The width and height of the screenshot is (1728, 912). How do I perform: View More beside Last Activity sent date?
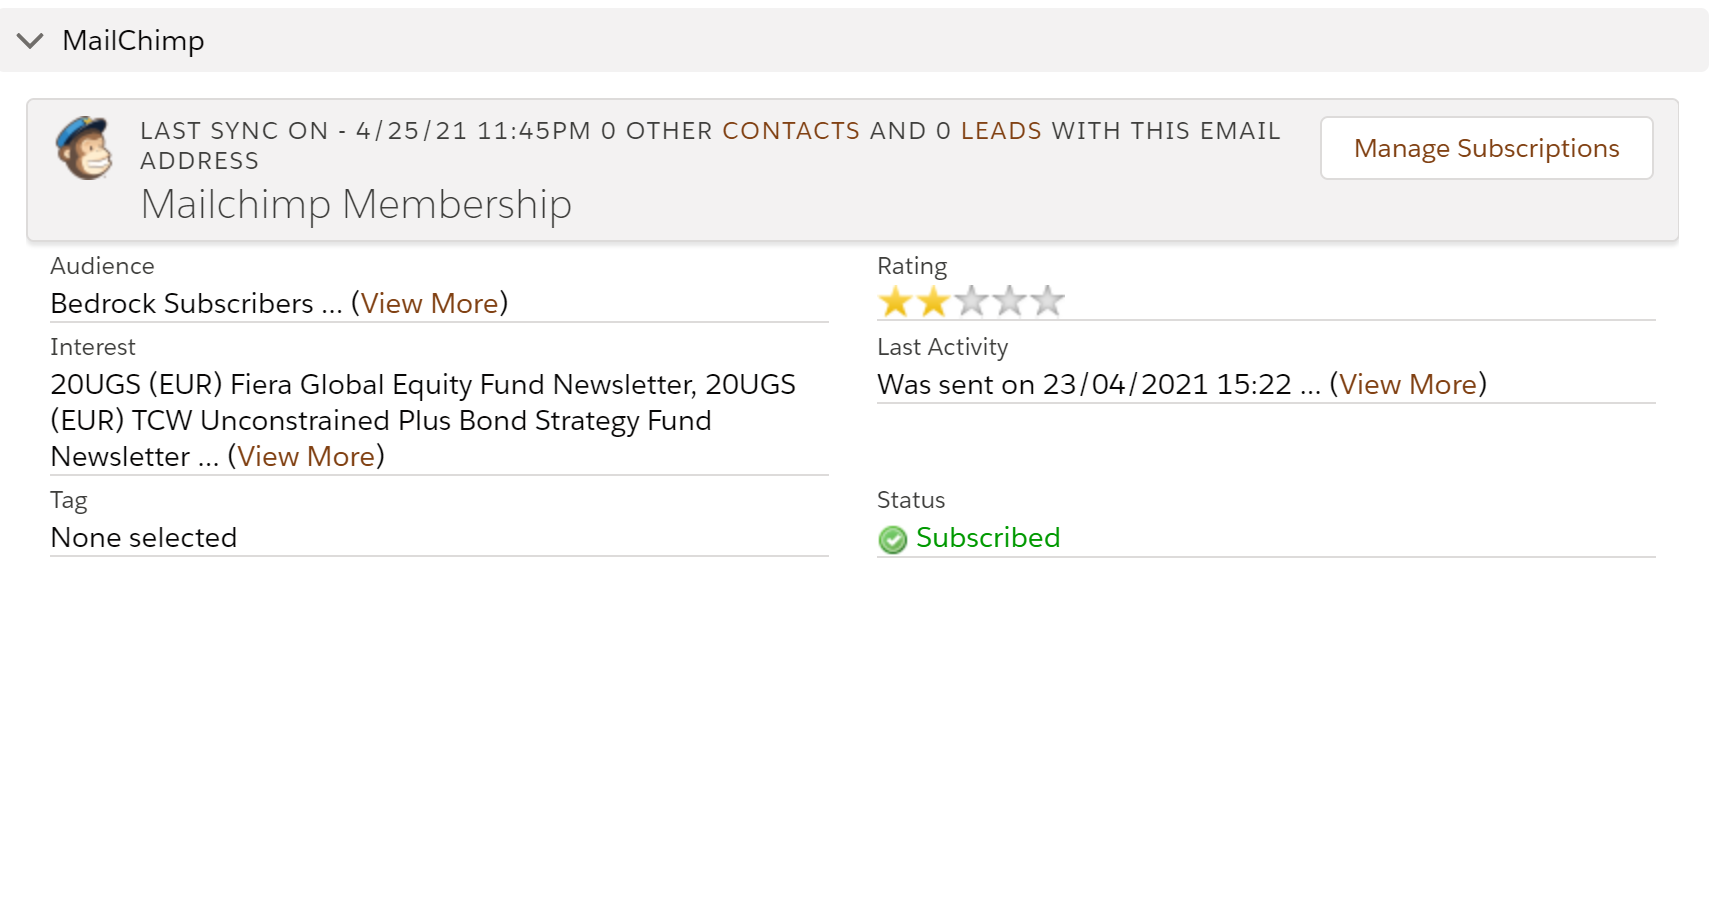click(1408, 384)
